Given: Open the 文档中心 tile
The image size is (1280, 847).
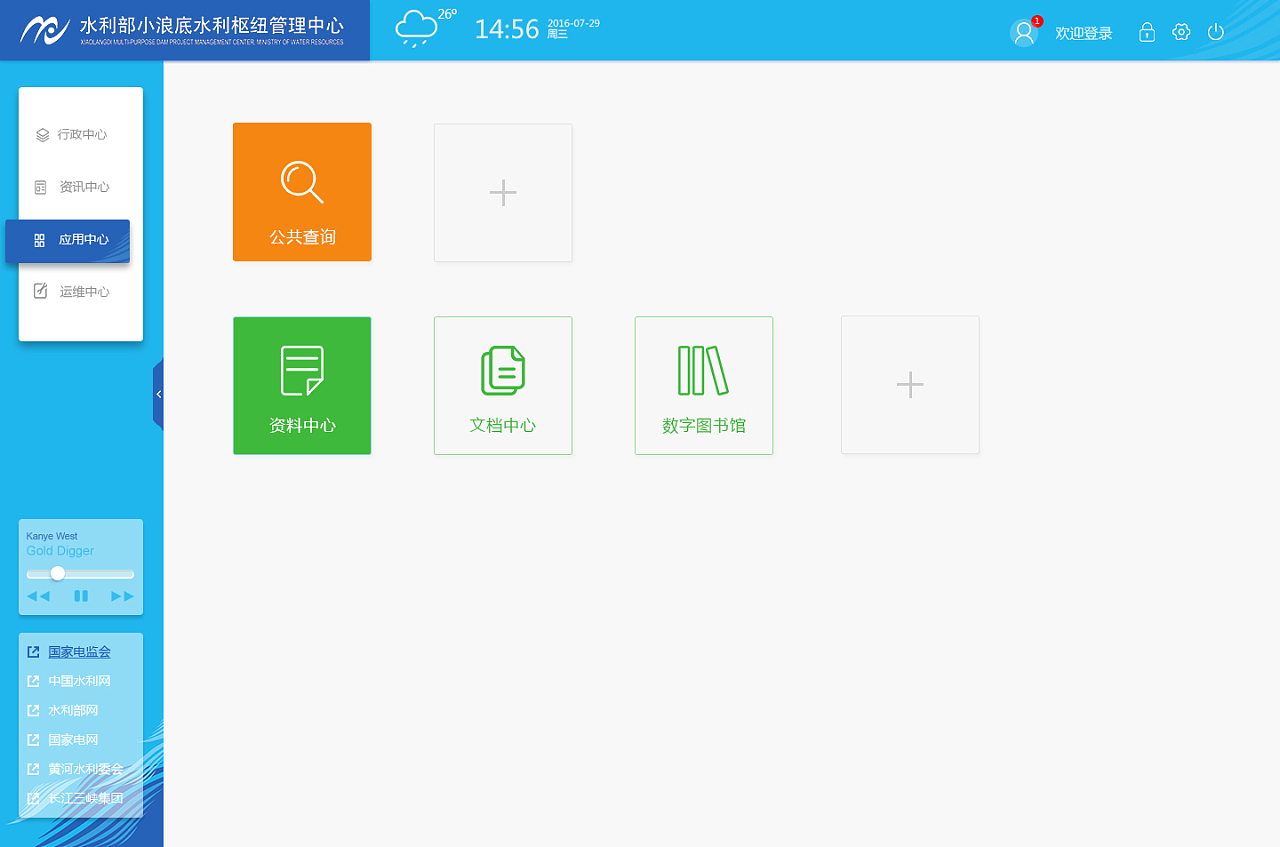Looking at the screenshot, I should pyautogui.click(x=503, y=386).
